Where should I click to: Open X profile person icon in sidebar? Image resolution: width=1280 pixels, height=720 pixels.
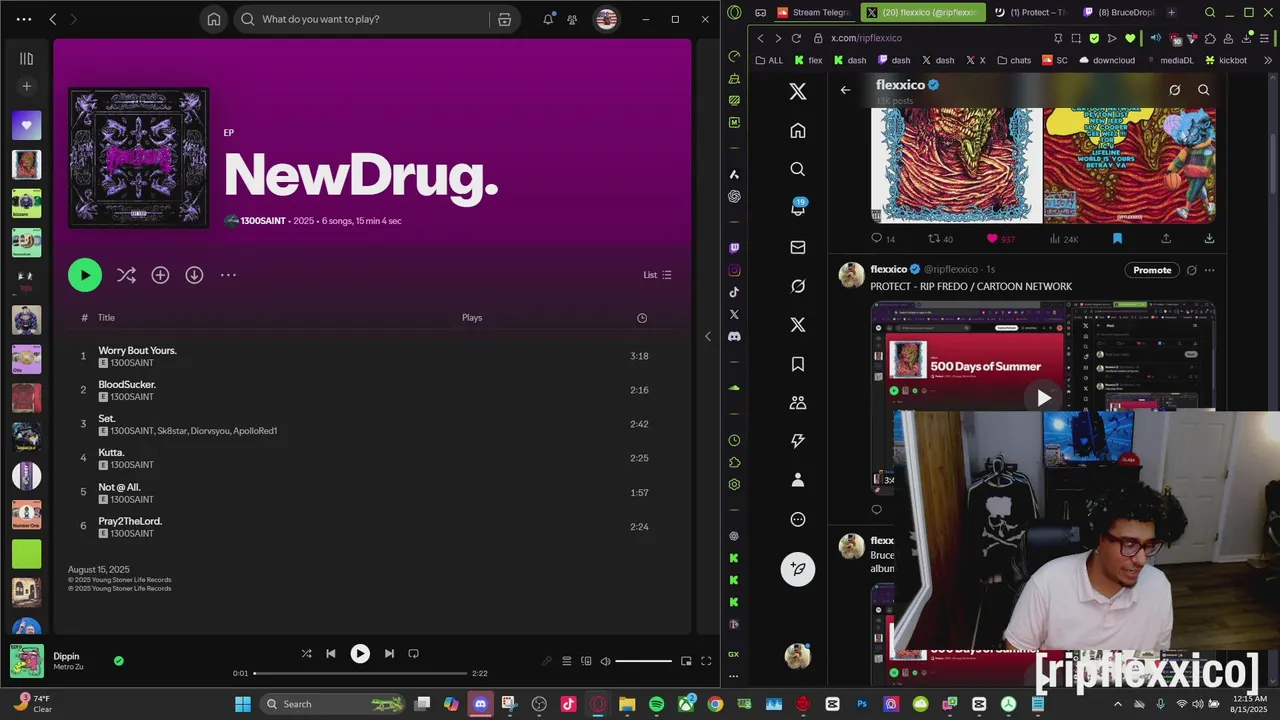(797, 480)
